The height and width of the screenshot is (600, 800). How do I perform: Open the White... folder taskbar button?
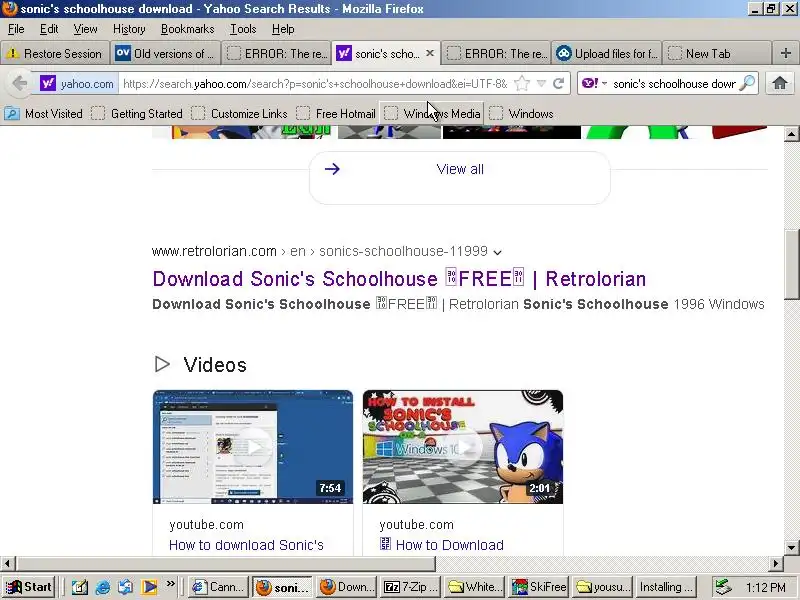(x=475, y=587)
